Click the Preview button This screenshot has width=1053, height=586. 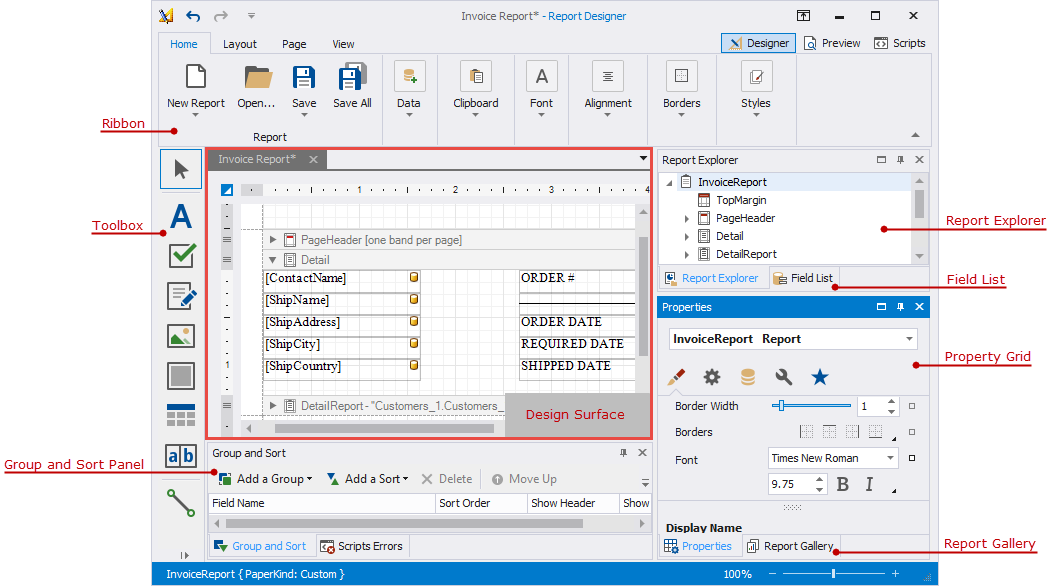[x=832, y=43]
